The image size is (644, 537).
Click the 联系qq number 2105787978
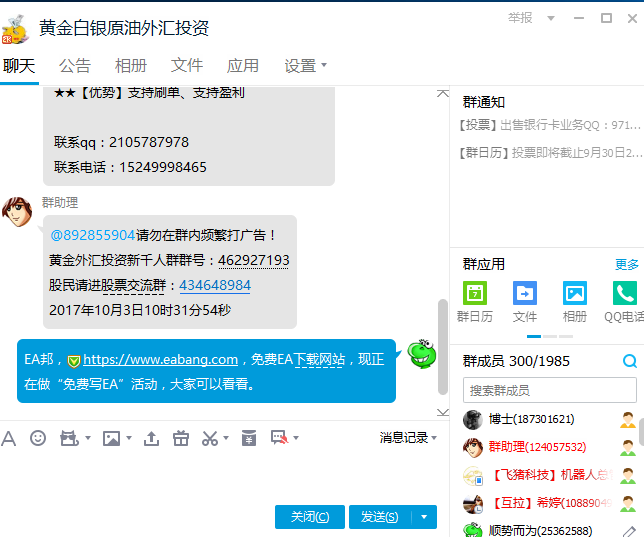tap(149, 143)
